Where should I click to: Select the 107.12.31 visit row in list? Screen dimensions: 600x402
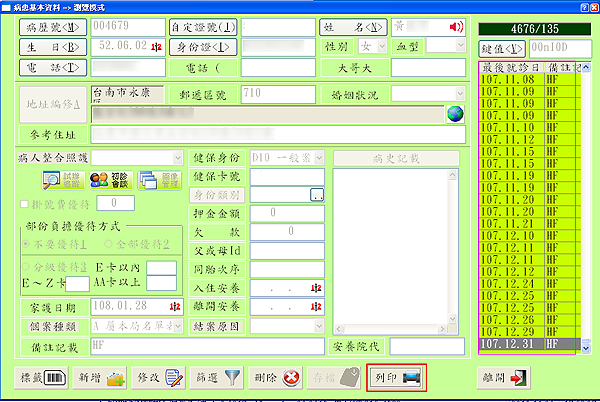coord(528,344)
